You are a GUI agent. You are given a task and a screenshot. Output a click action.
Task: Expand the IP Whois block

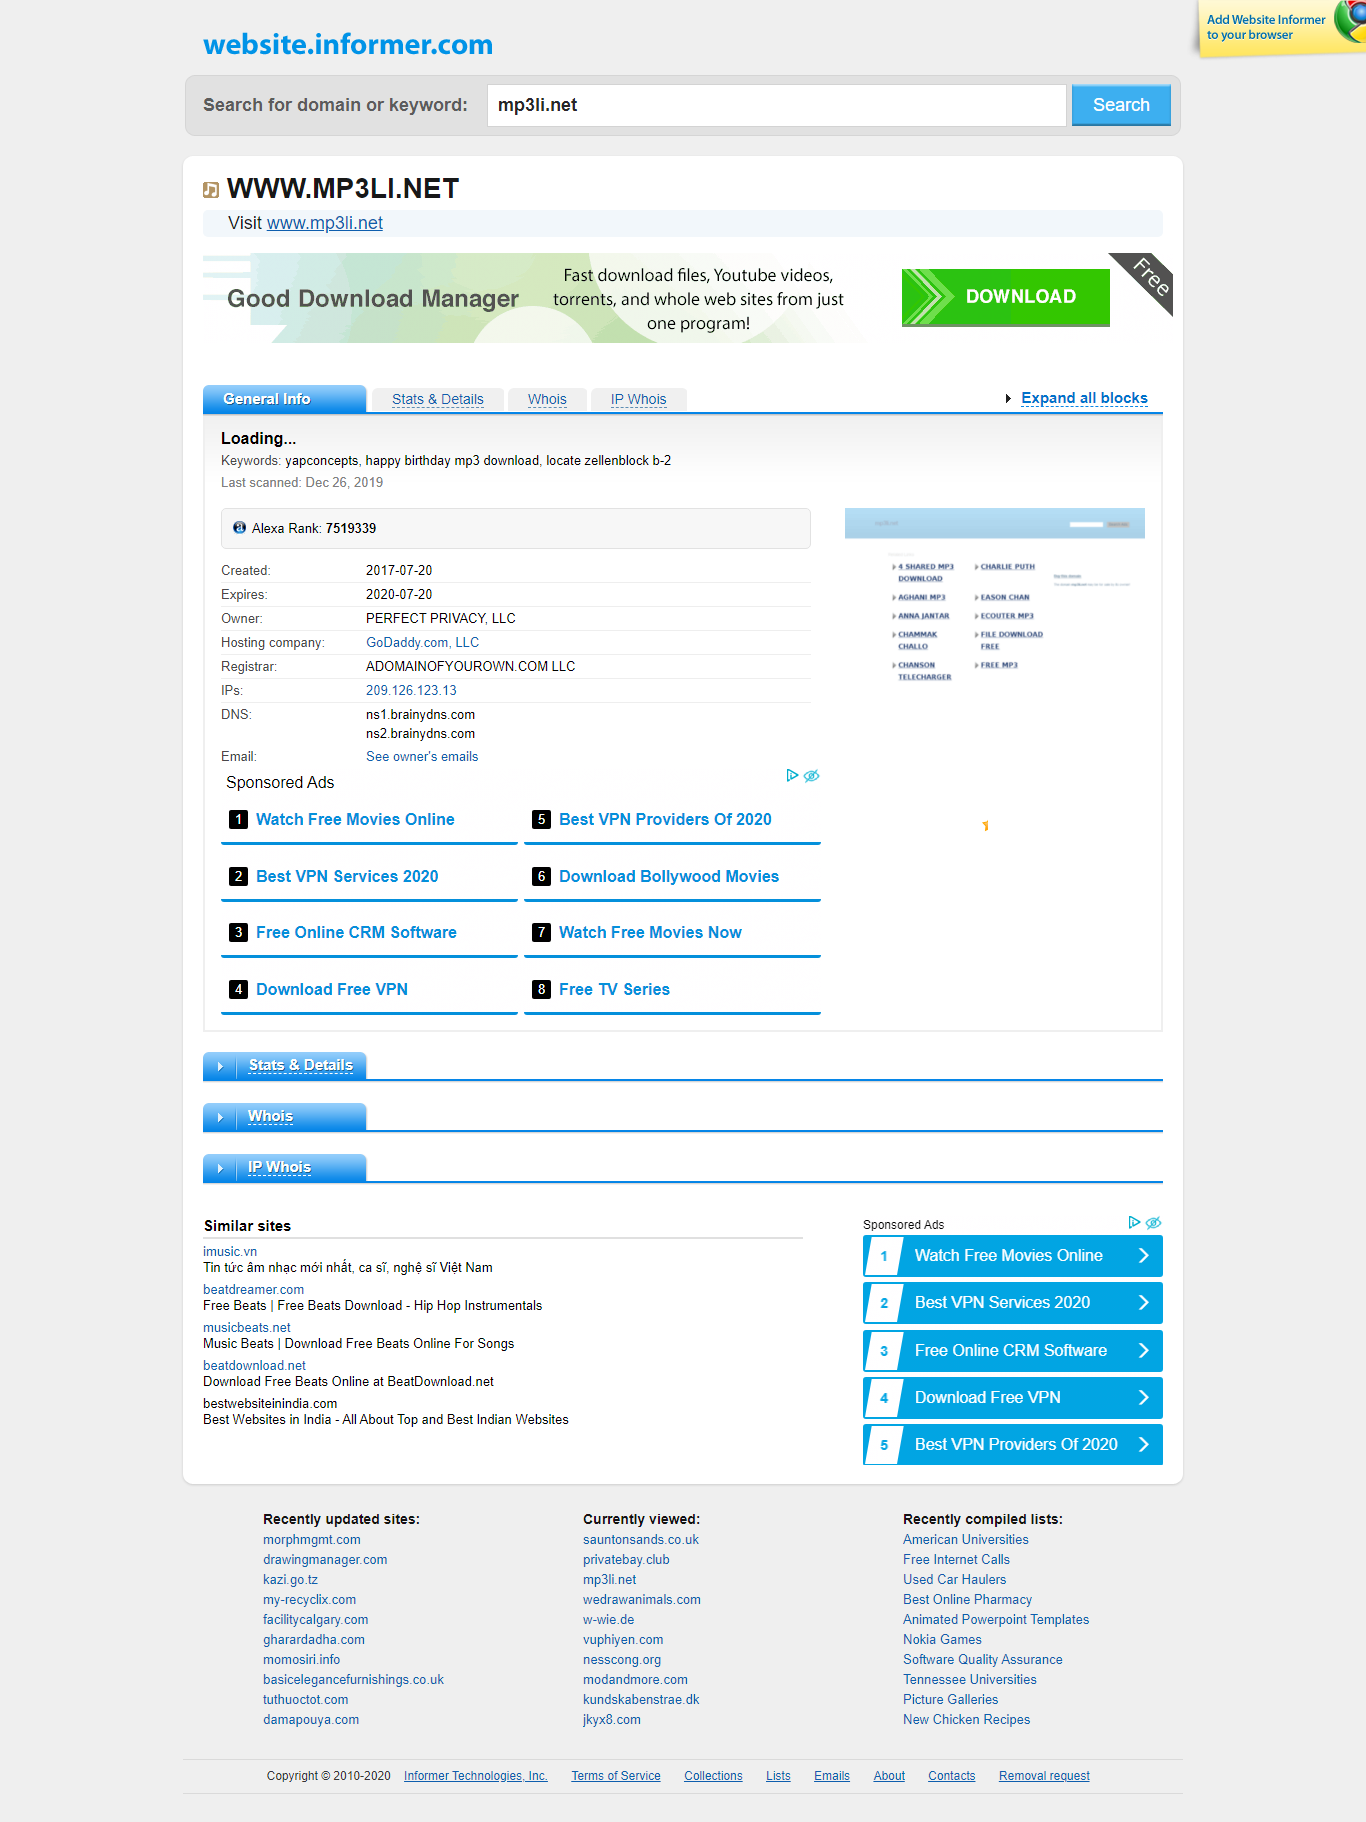[x=285, y=1168]
